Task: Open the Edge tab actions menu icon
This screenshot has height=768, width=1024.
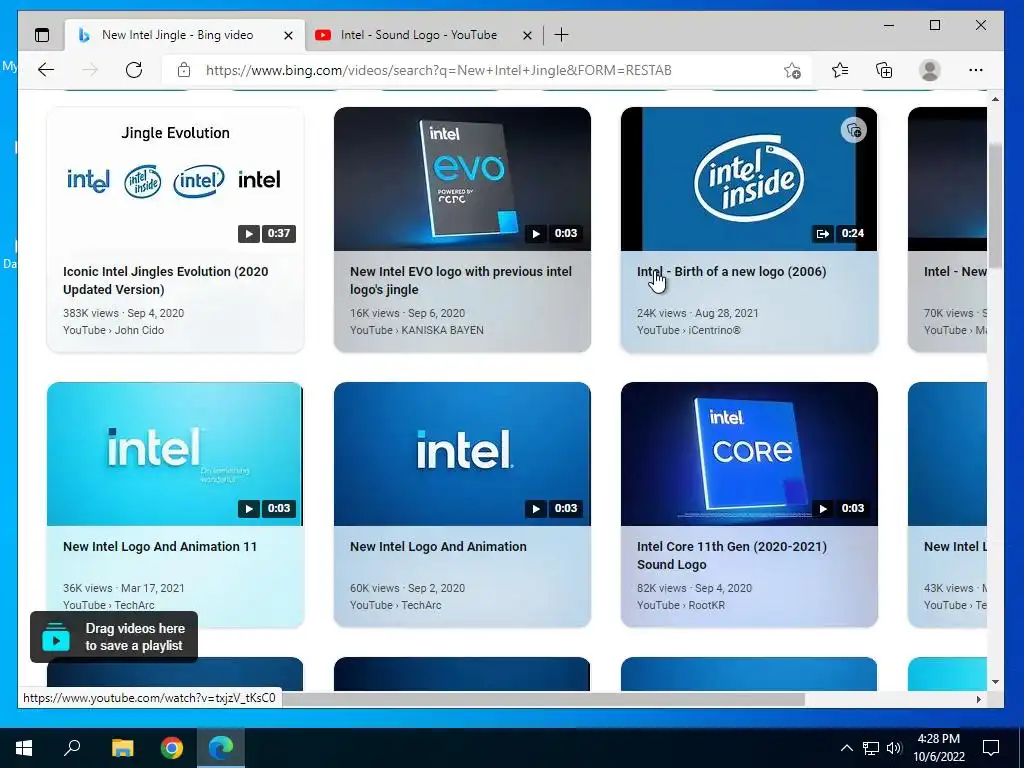Action: pyautogui.click(x=42, y=35)
